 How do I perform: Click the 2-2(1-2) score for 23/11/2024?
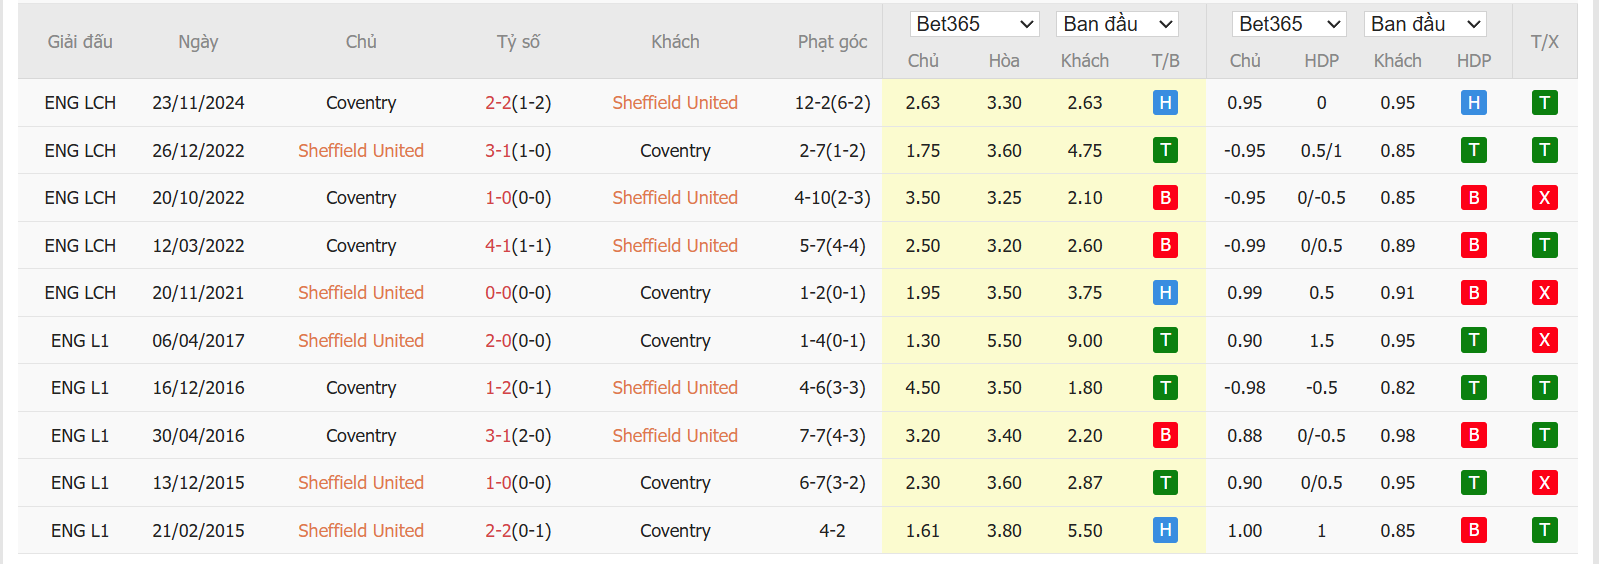[x=518, y=103]
